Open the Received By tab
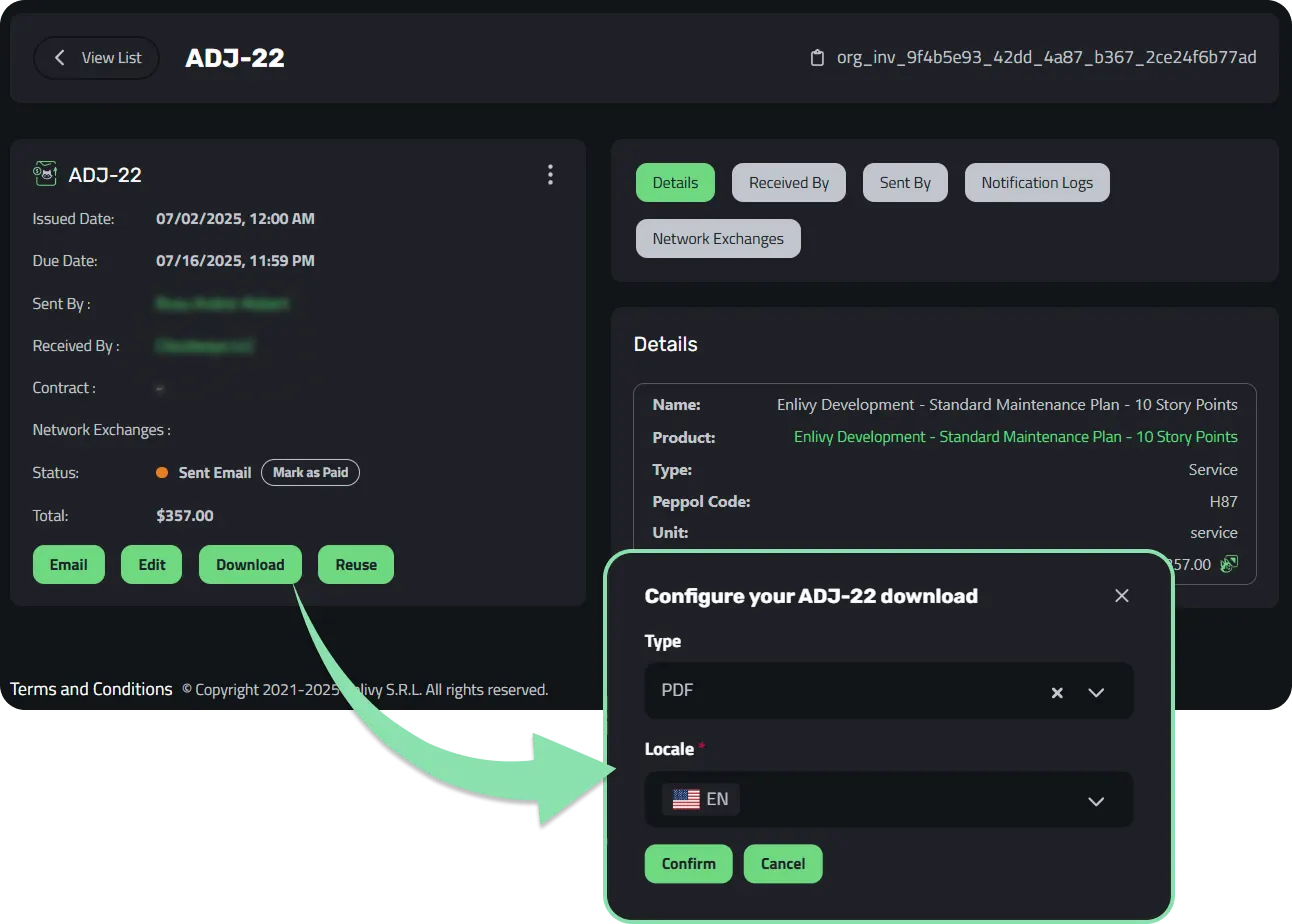Screen dimensions: 1292x924 (x=789, y=182)
